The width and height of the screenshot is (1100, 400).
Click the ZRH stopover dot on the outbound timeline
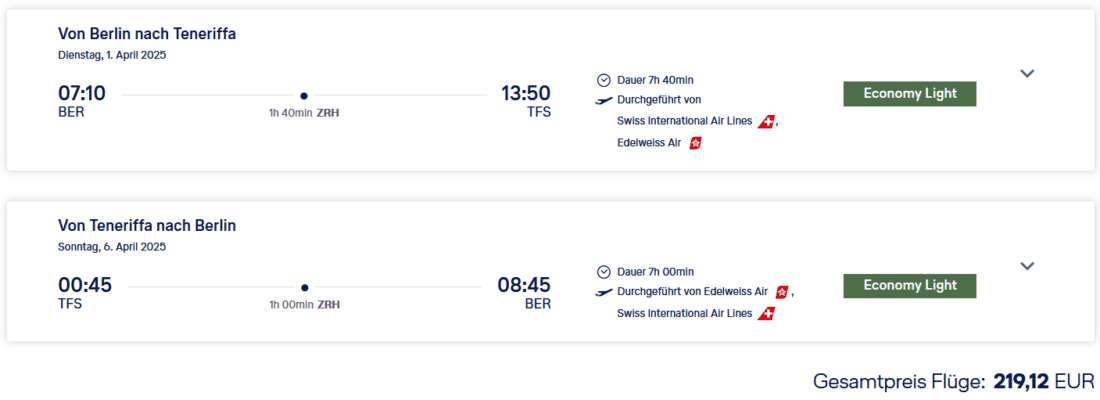[x=304, y=96]
